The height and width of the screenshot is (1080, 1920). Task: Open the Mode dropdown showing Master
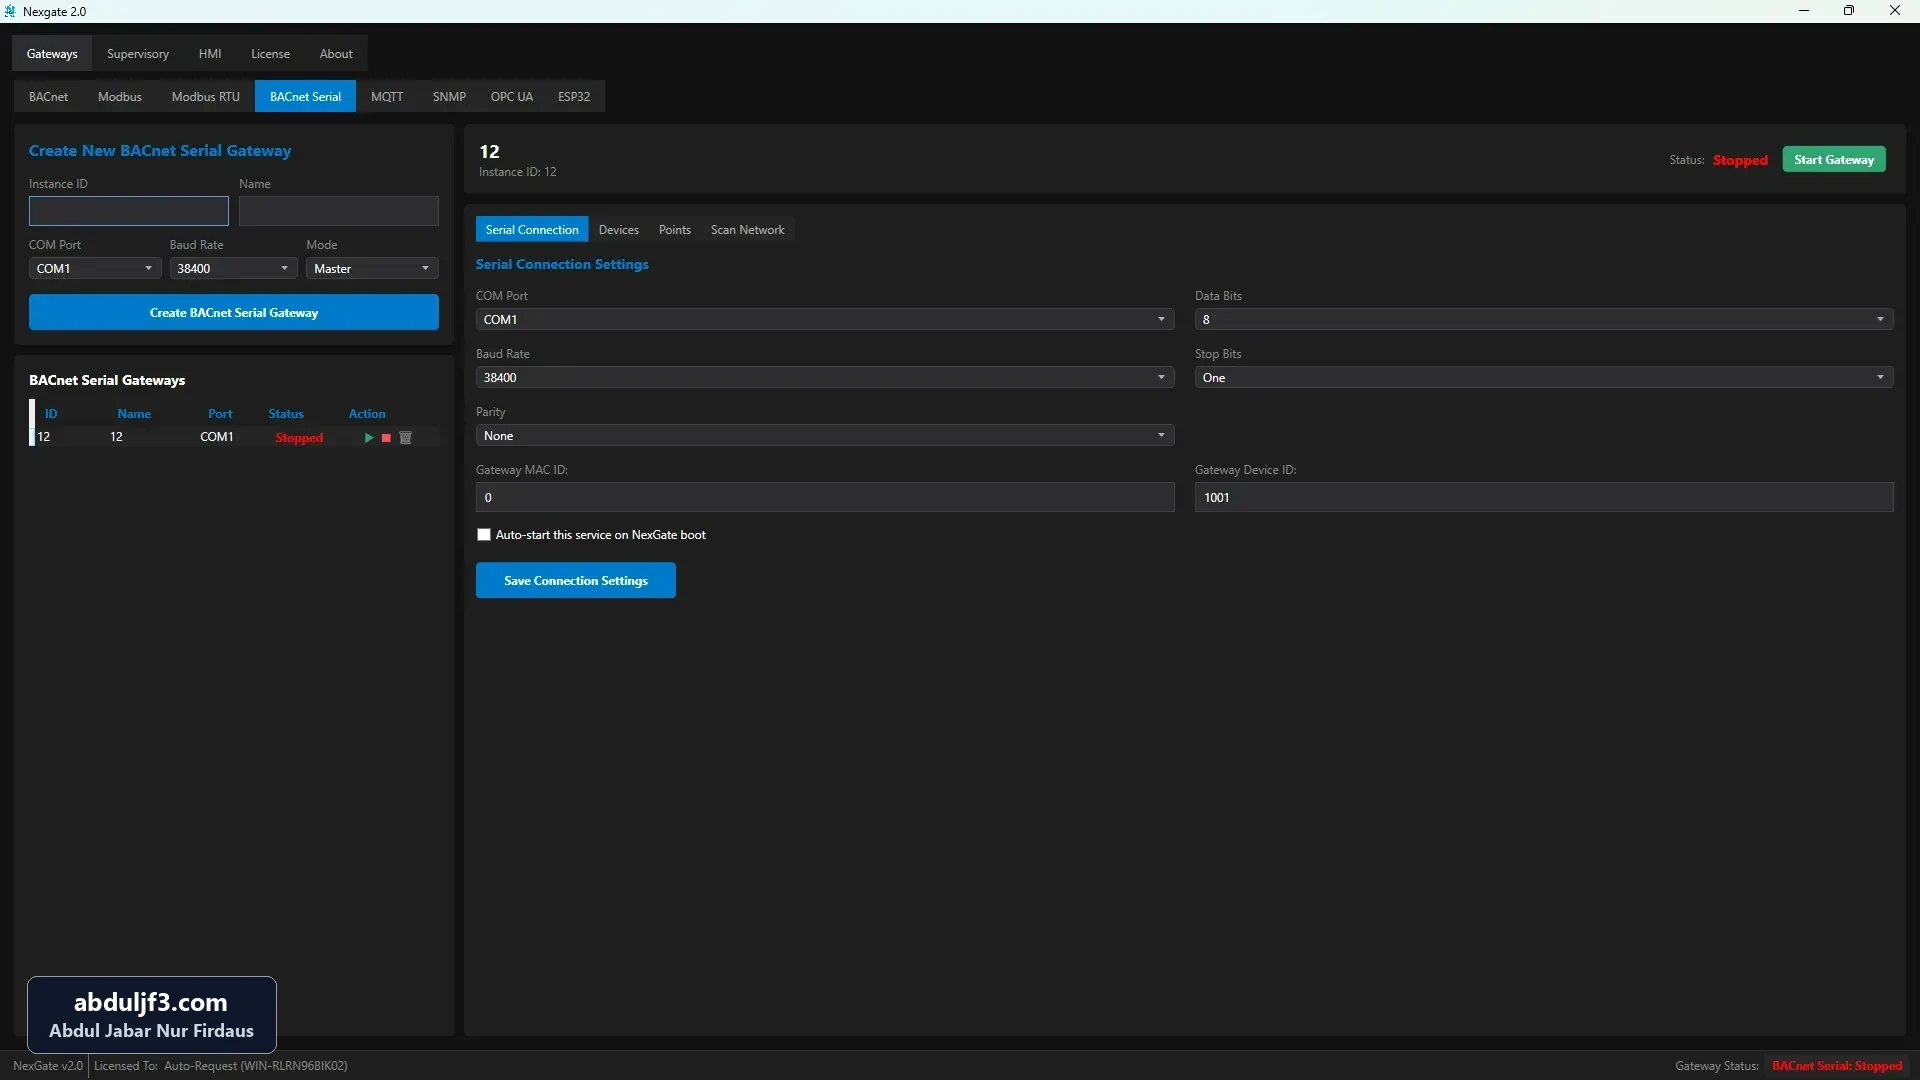pos(372,269)
